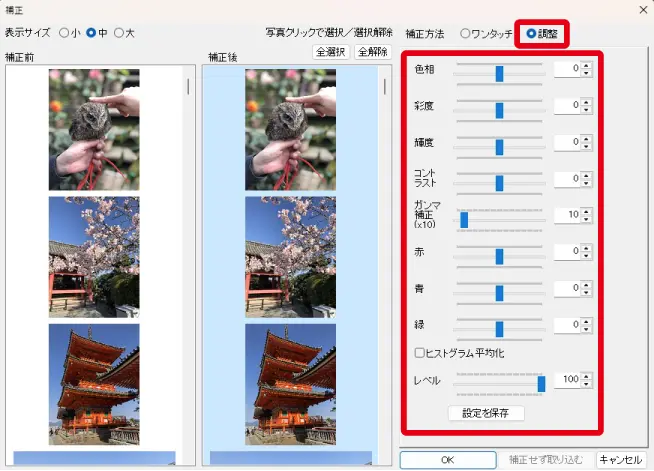This screenshot has height=471, width=654.
Task: Click the 全解除 button
Action: [x=373, y=52]
